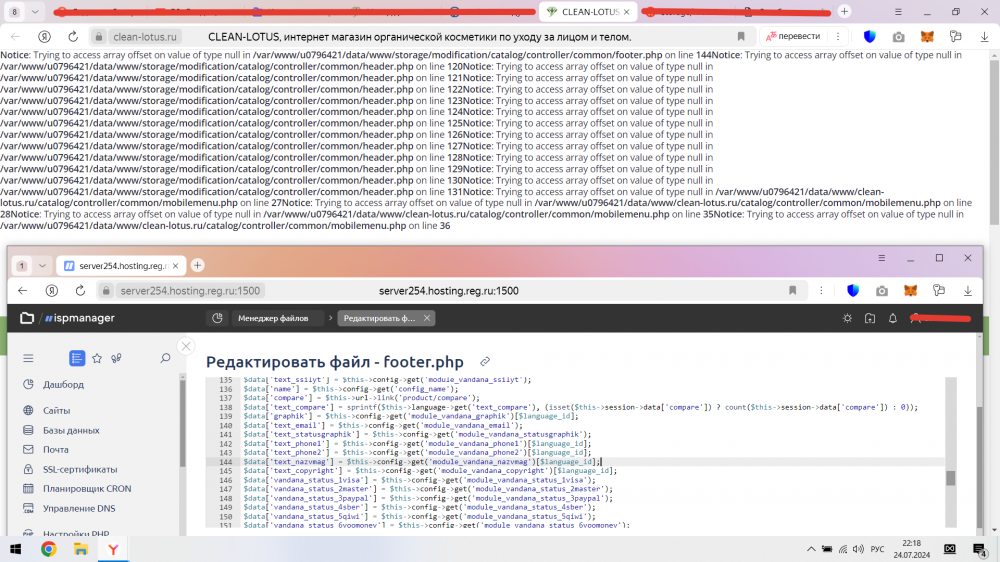Click the перевести translate button
1000x562 pixels.
coord(793,36)
